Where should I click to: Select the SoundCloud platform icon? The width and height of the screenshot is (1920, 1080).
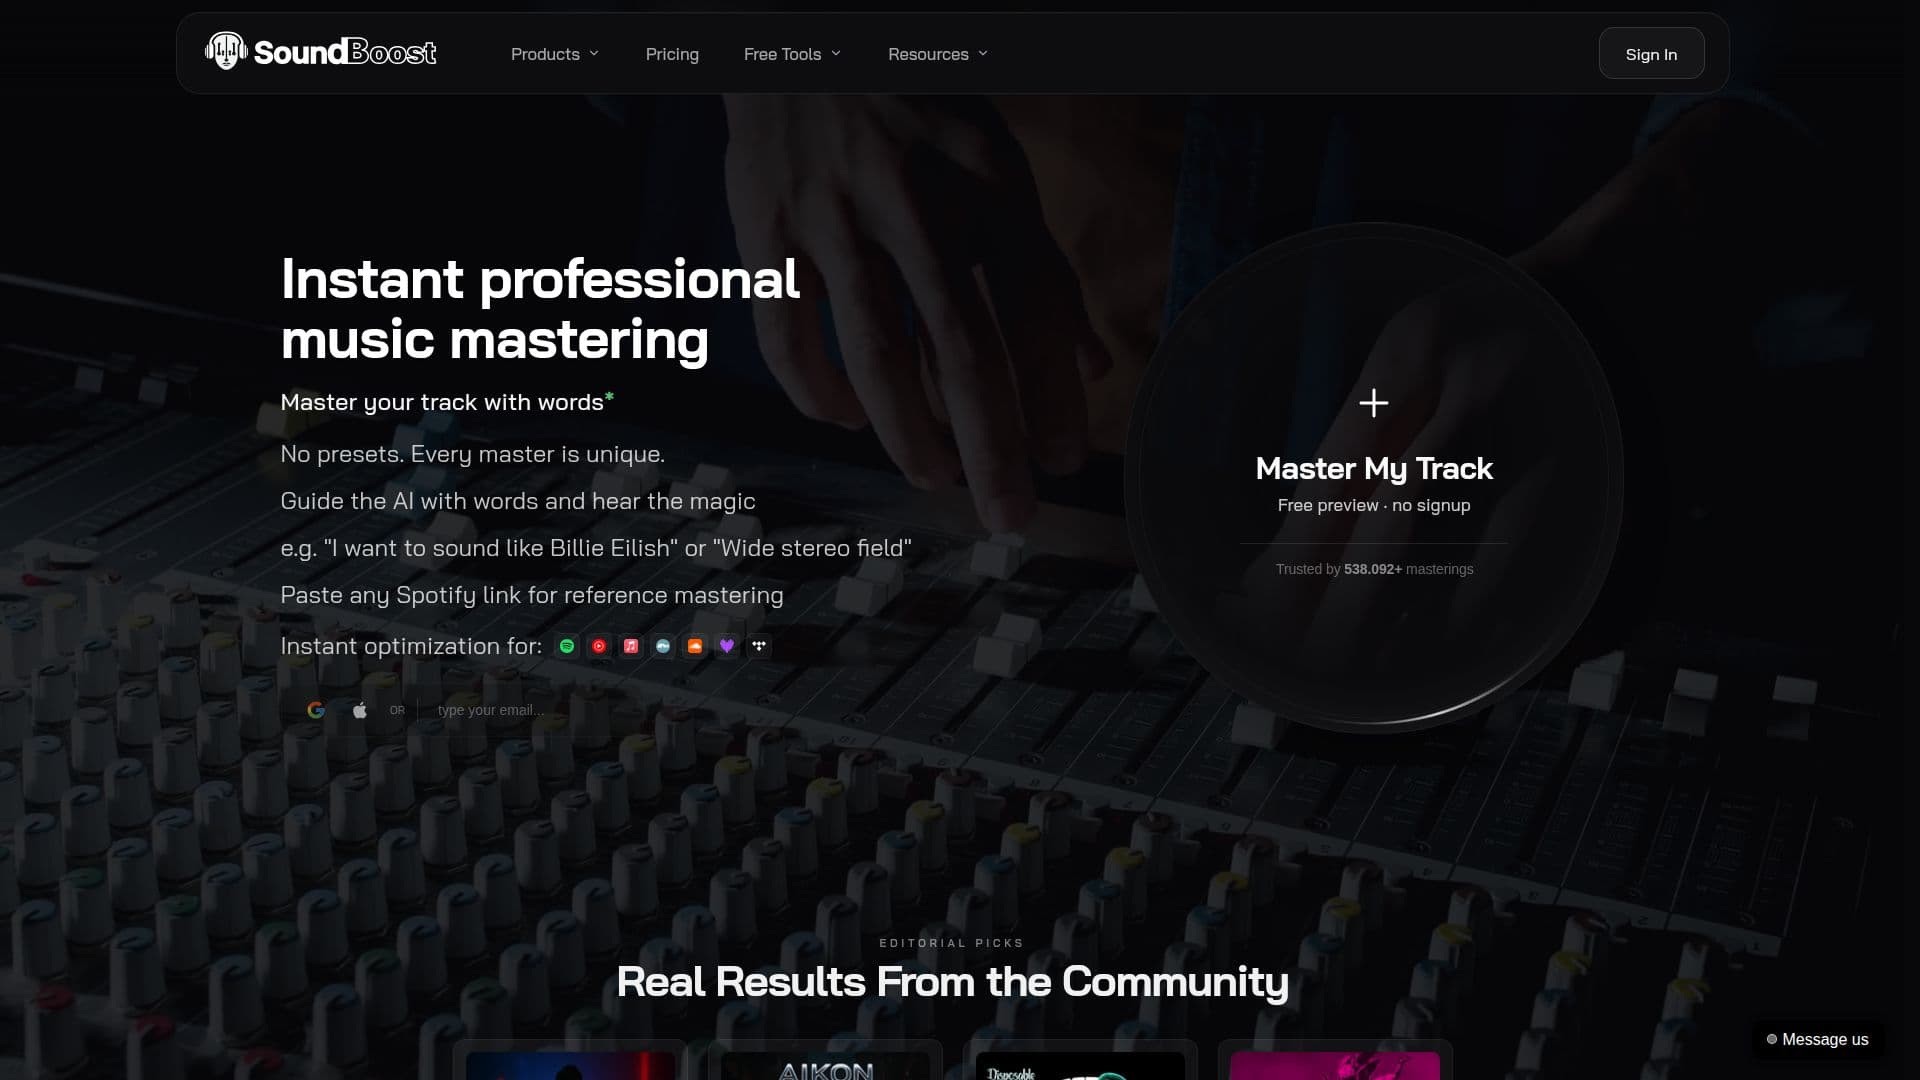[x=695, y=646]
